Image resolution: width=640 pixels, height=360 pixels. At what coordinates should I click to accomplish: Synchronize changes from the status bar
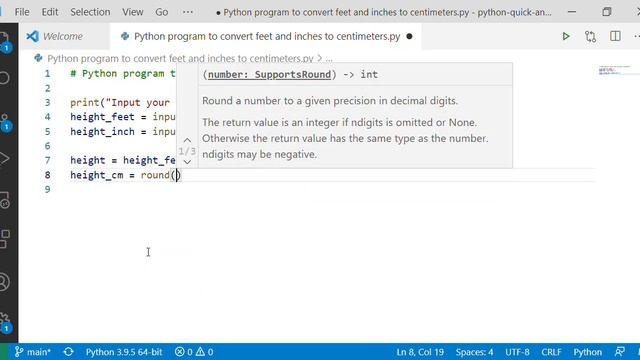(x=69, y=352)
